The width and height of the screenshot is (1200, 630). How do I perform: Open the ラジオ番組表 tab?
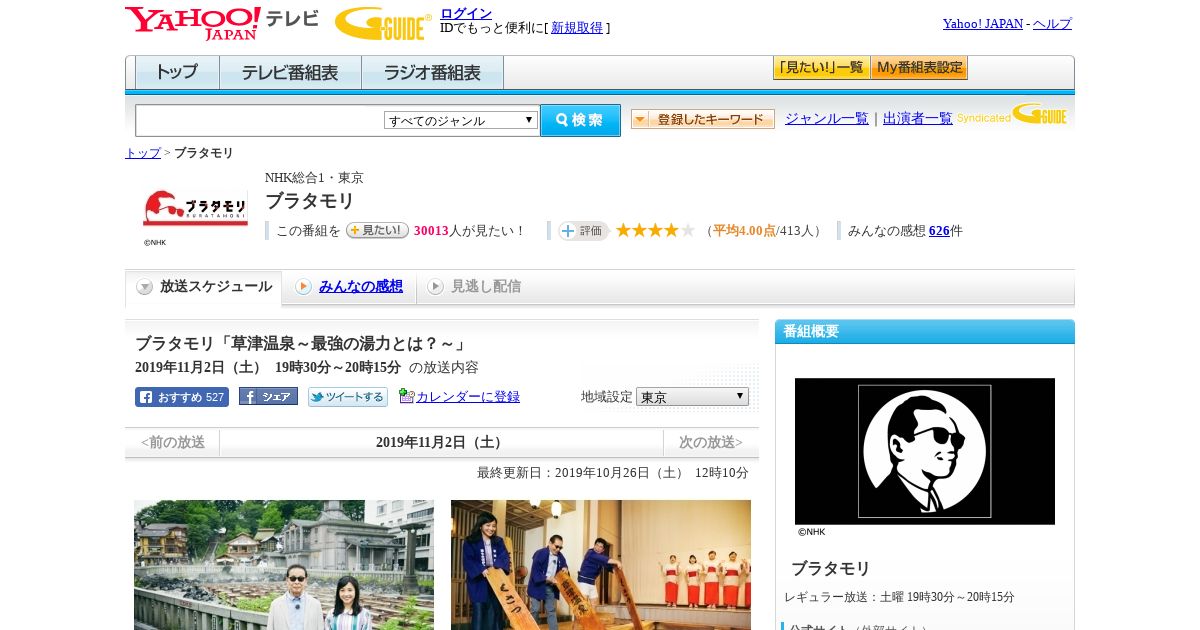[432, 73]
